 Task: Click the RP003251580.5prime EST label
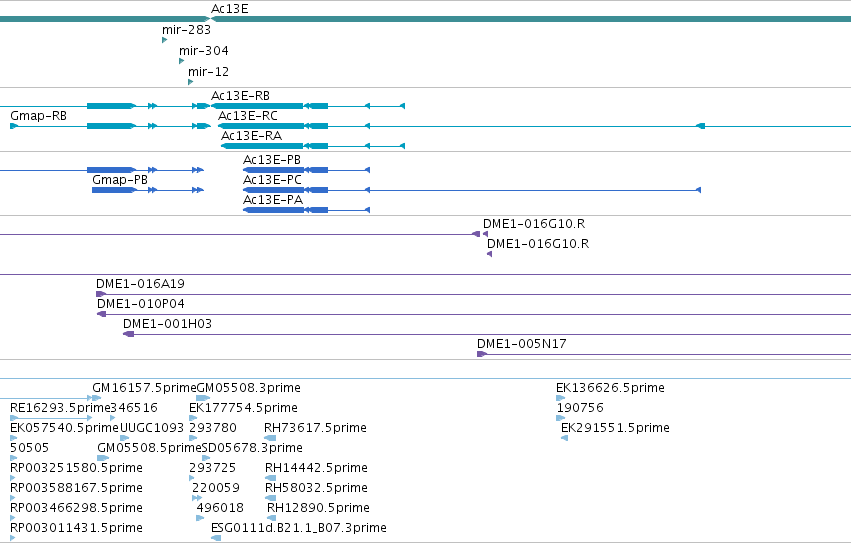point(77,468)
